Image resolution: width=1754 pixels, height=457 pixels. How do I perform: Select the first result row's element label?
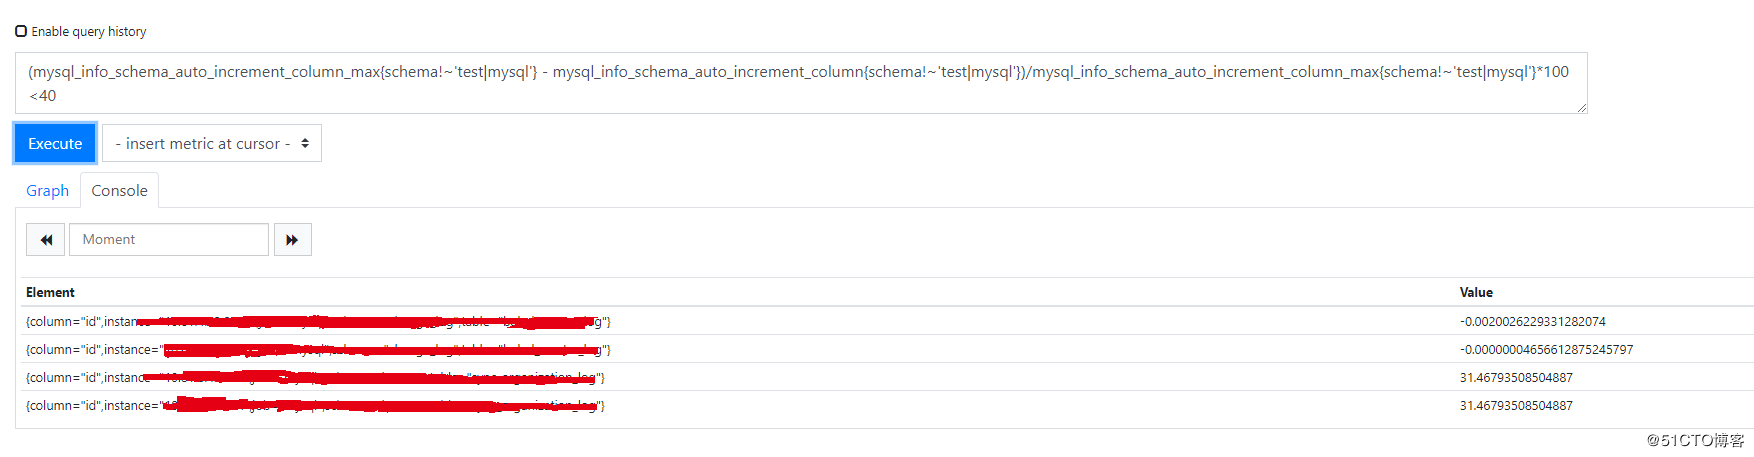coord(318,322)
